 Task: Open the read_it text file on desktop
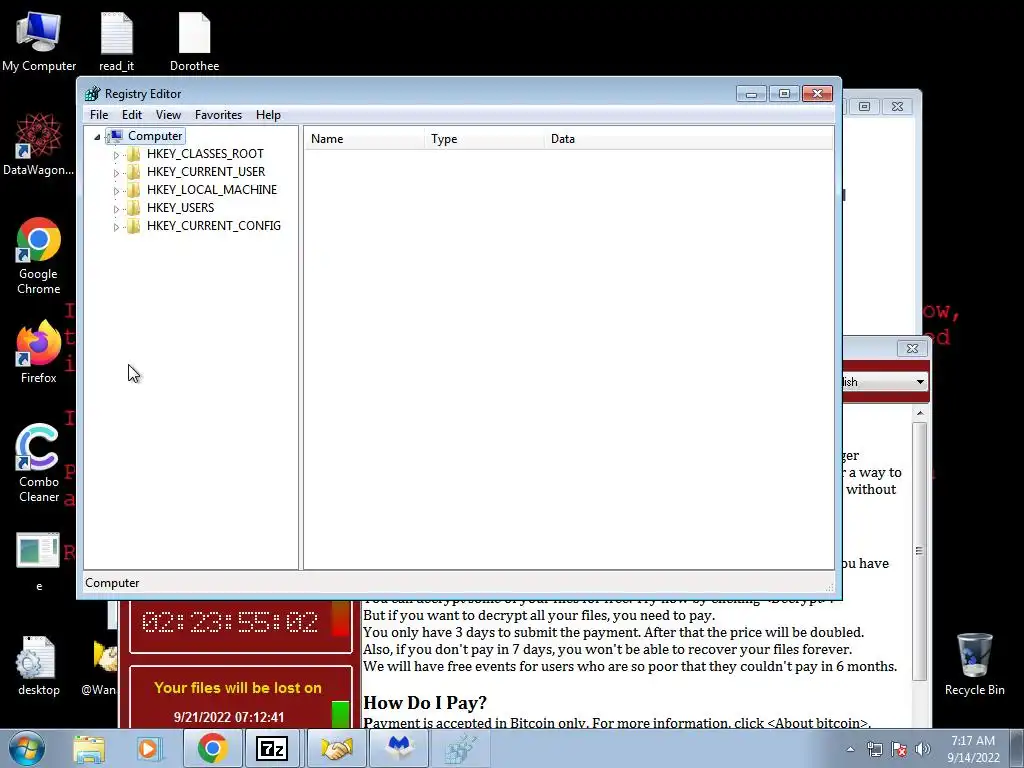point(116,42)
